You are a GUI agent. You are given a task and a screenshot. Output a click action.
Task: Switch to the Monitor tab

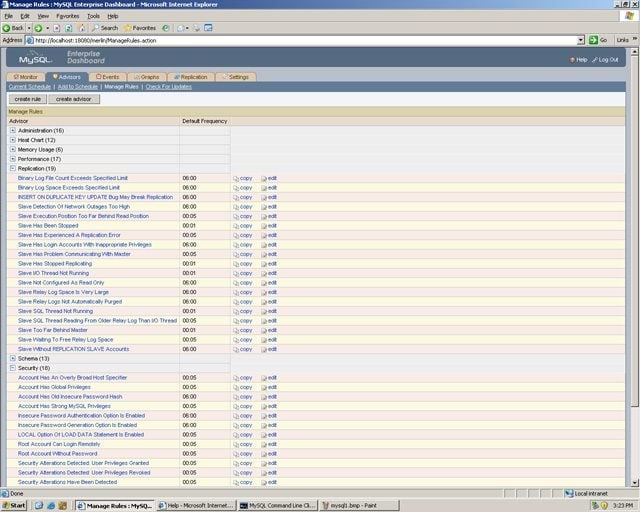(25, 77)
